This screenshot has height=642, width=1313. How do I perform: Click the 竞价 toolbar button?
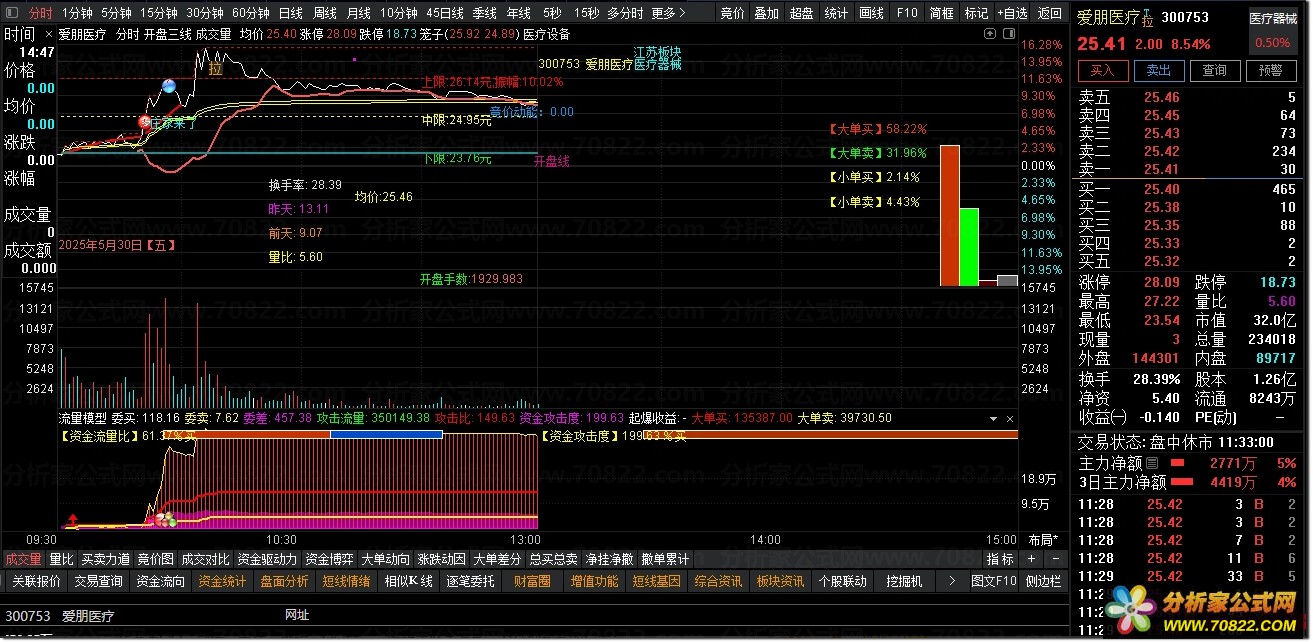point(733,13)
